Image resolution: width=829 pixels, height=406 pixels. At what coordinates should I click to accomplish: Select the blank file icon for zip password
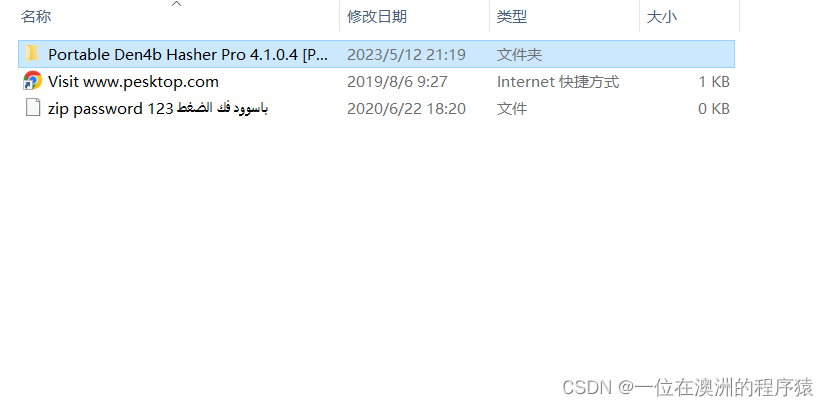[x=33, y=108]
